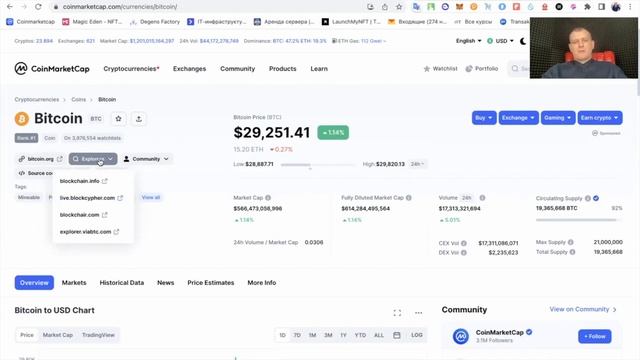Set chart range to YTD
Screen dimensions: 640x360
click(x=360, y=335)
